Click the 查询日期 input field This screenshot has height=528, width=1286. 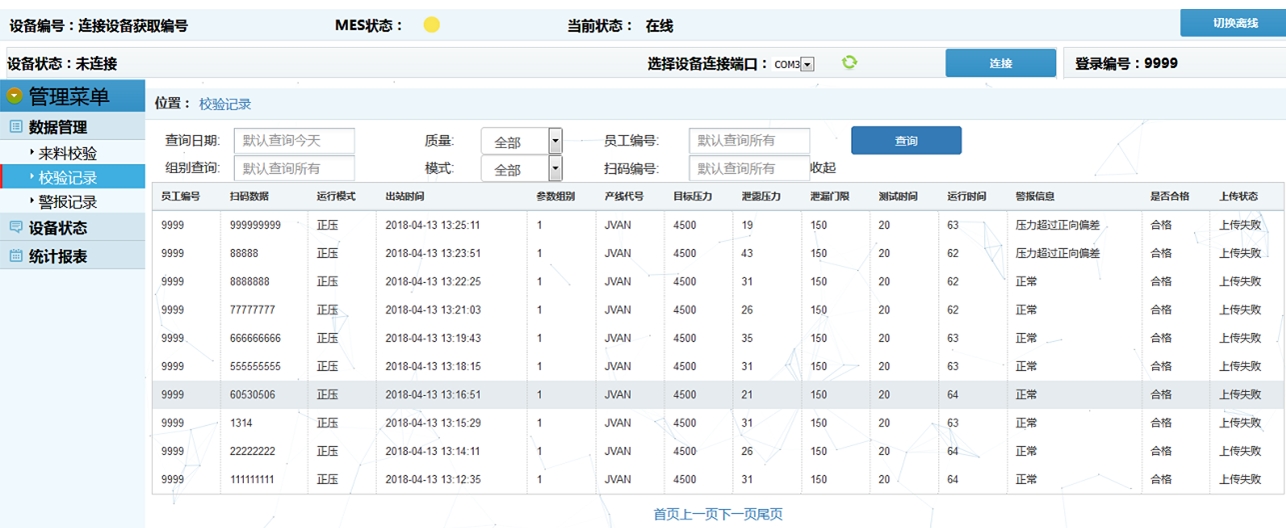[x=294, y=141]
